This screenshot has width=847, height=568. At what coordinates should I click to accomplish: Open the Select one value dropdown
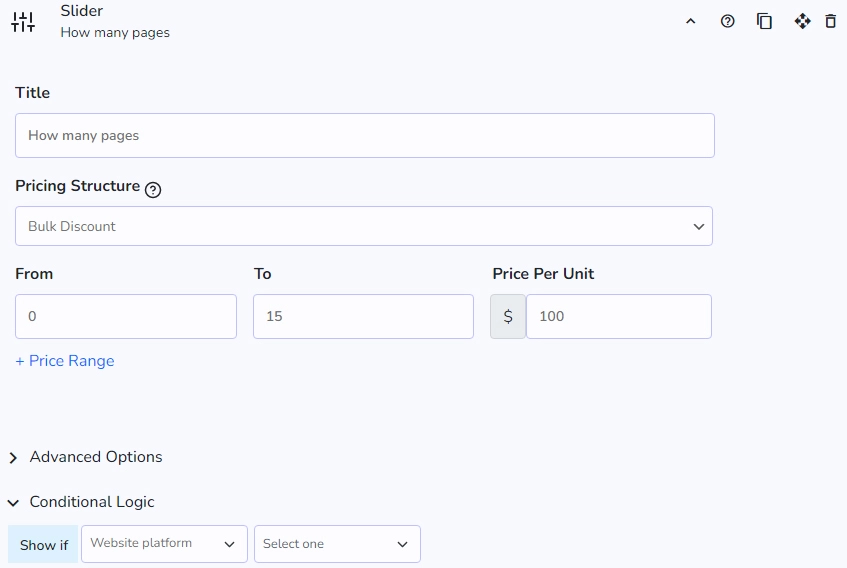(337, 544)
